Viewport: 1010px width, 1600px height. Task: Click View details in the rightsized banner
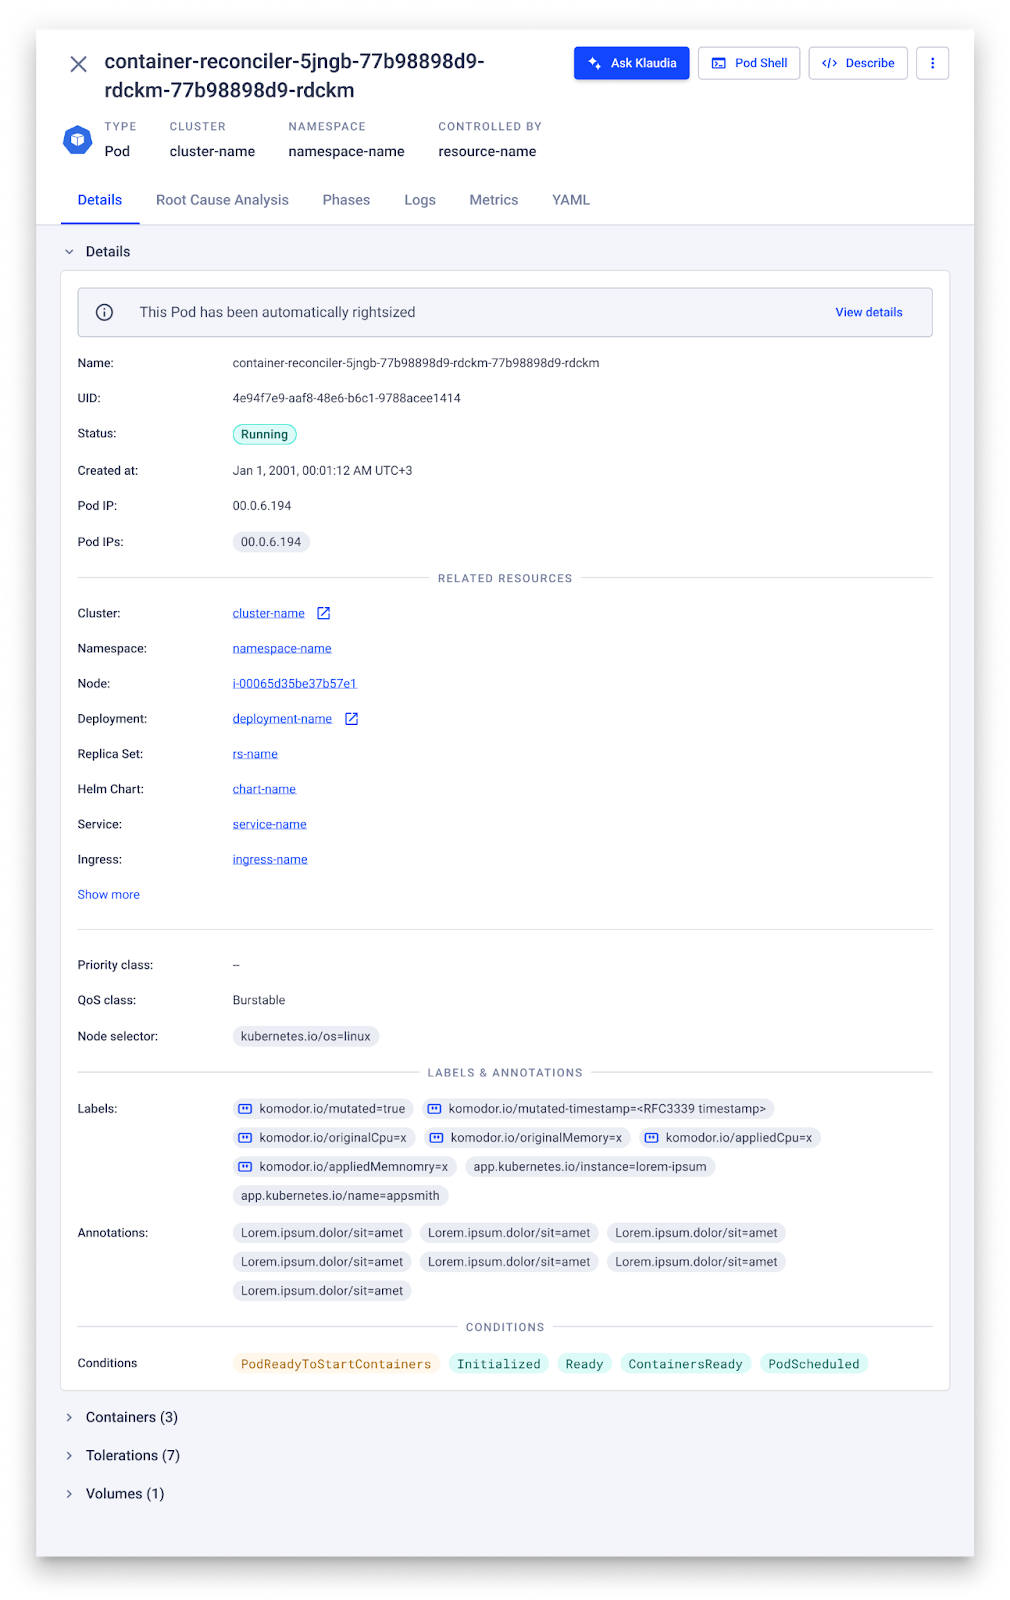click(x=868, y=313)
